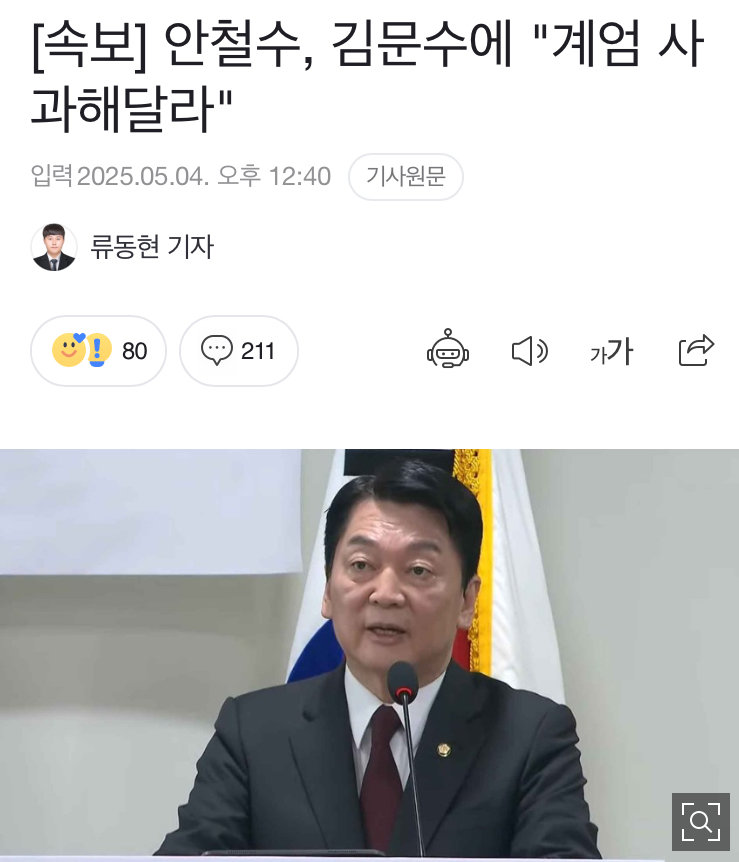The height and width of the screenshot is (862, 739).
Task: Open the AI summary robot icon
Action: [448, 350]
